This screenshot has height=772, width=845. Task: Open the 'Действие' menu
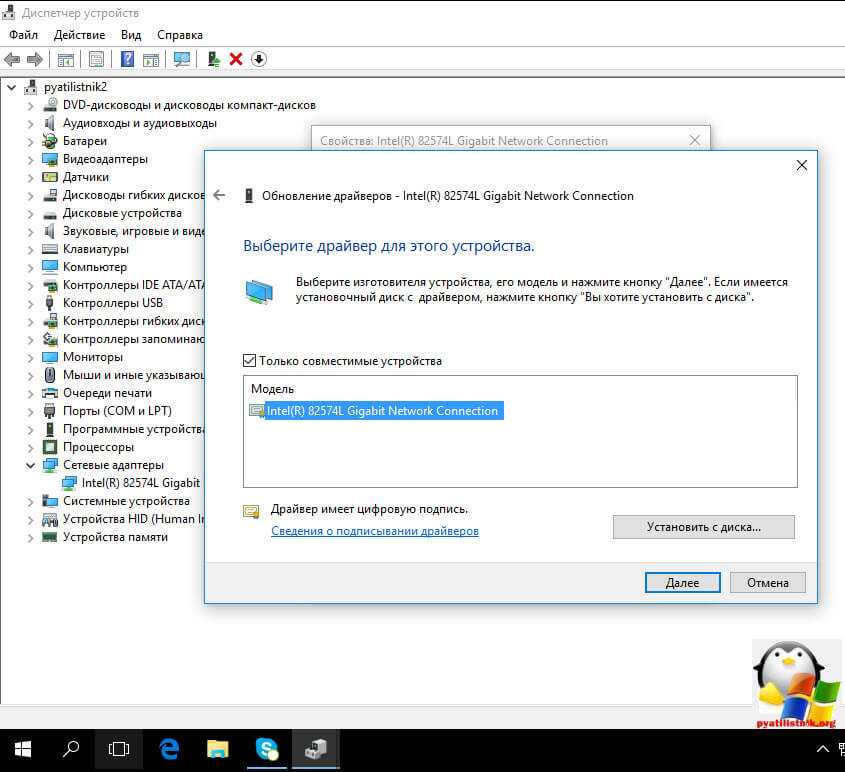(79, 35)
